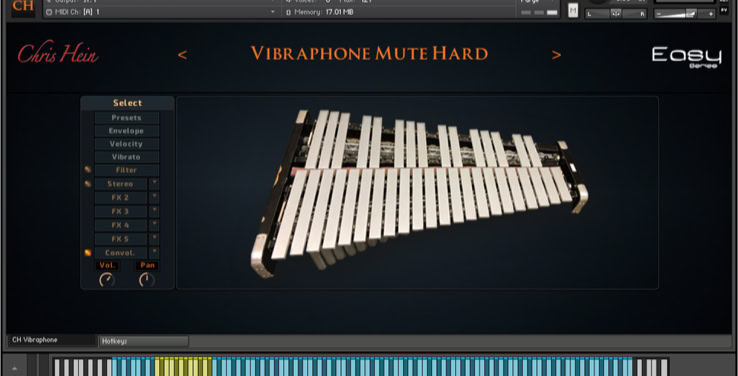Open the FX 3 slot dropdown arrow

tap(154, 211)
